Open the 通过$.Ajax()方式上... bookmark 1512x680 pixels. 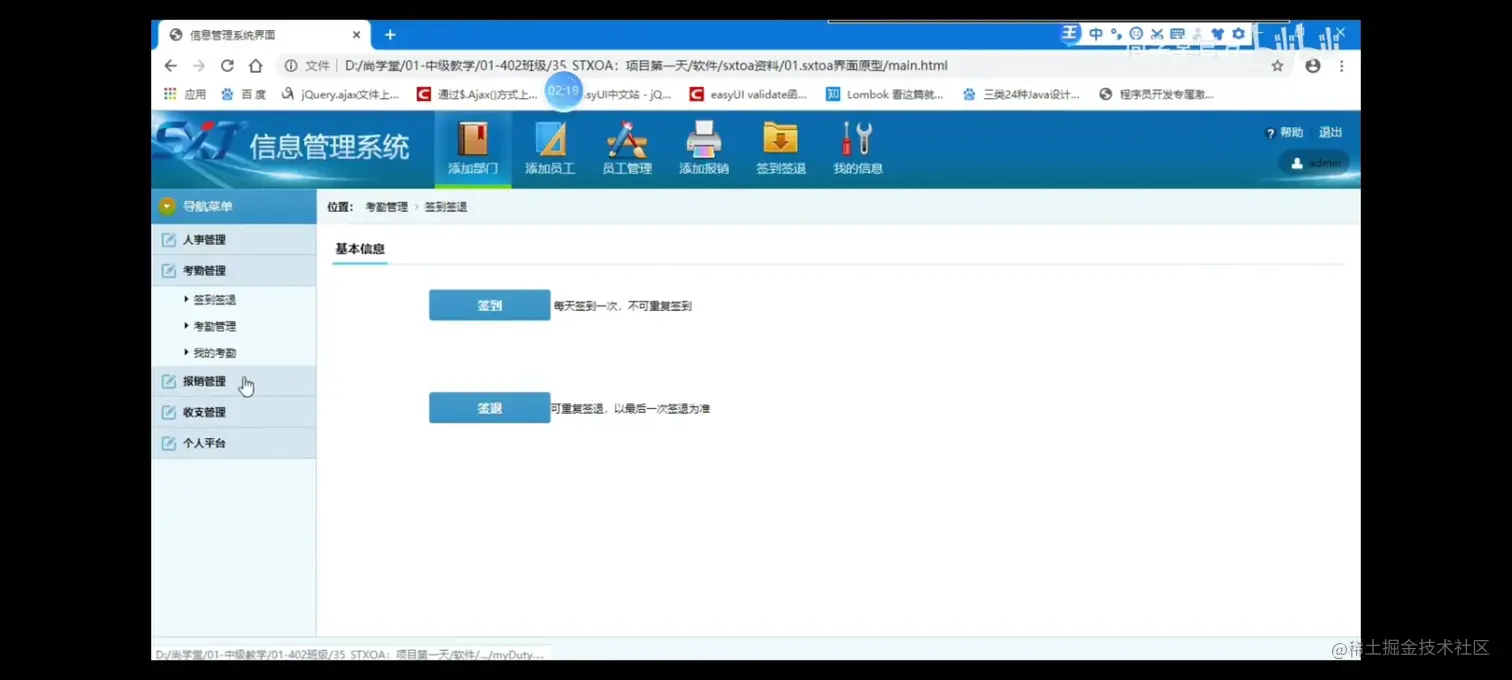(477, 94)
